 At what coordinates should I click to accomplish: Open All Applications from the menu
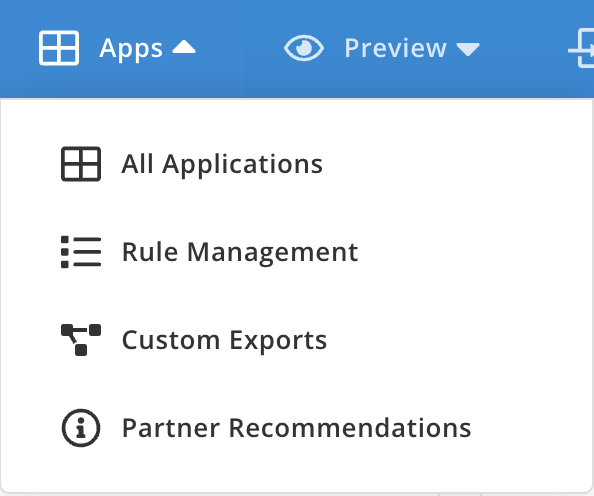pos(222,164)
